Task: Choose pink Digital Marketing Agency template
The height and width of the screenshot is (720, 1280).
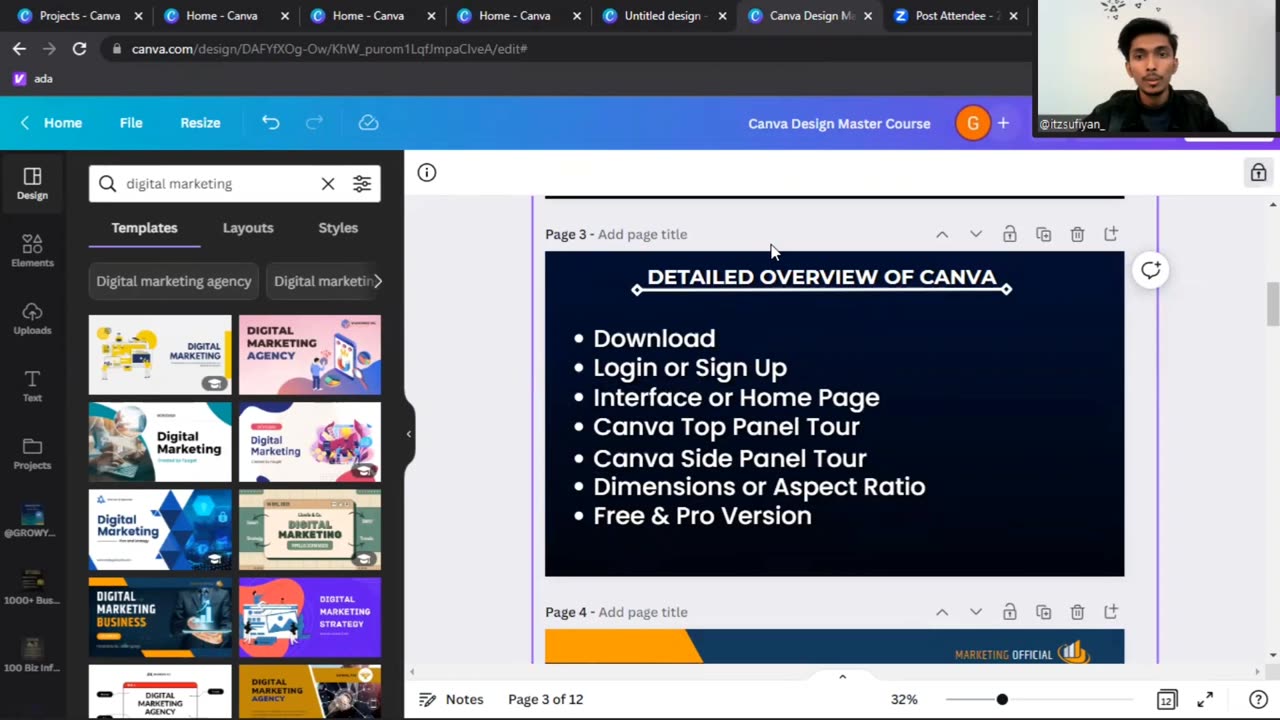Action: point(310,355)
